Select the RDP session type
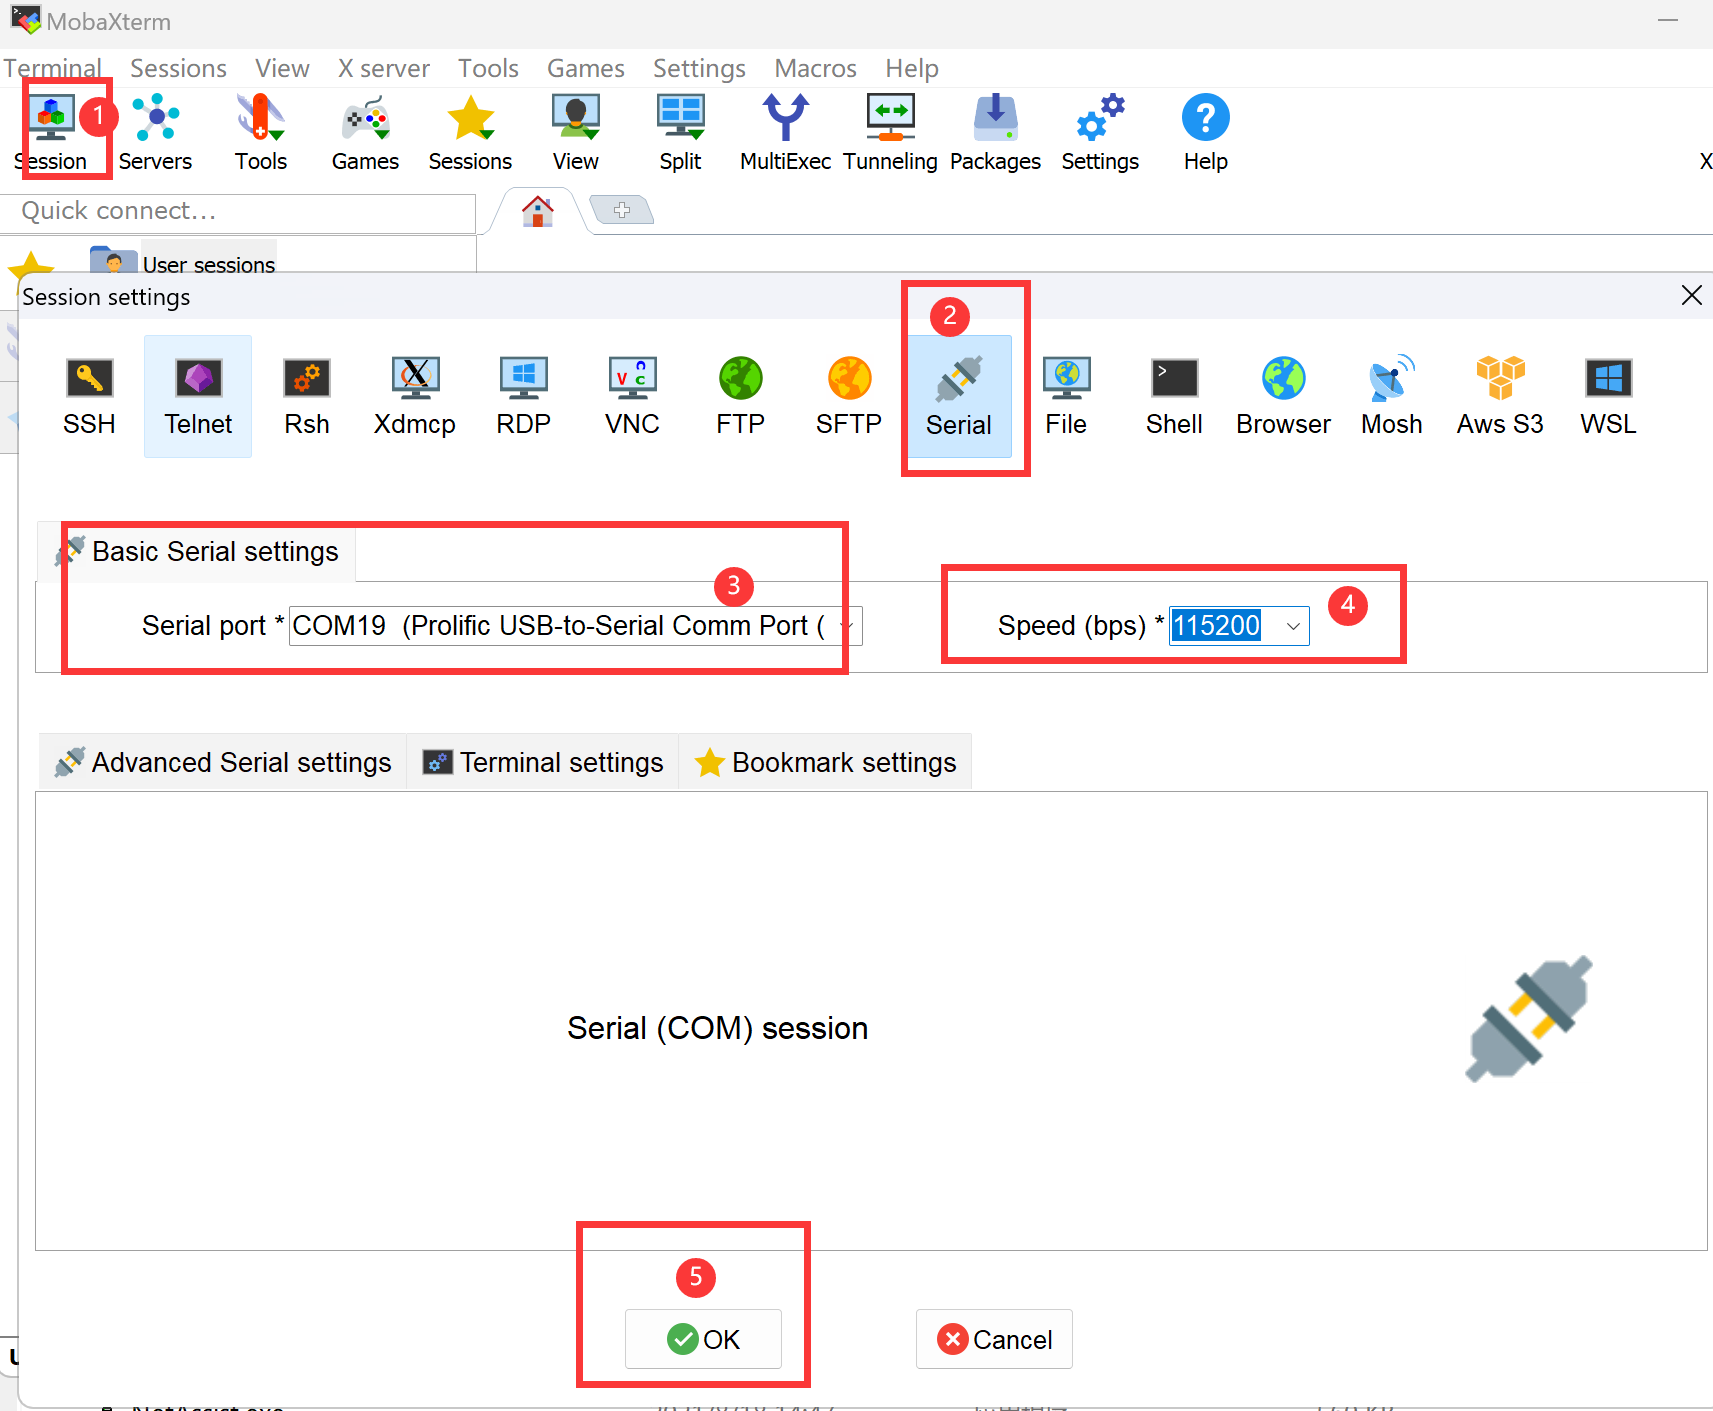Image resolution: width=1713 pixels, height=1411 pixels. tap(524, 396)
